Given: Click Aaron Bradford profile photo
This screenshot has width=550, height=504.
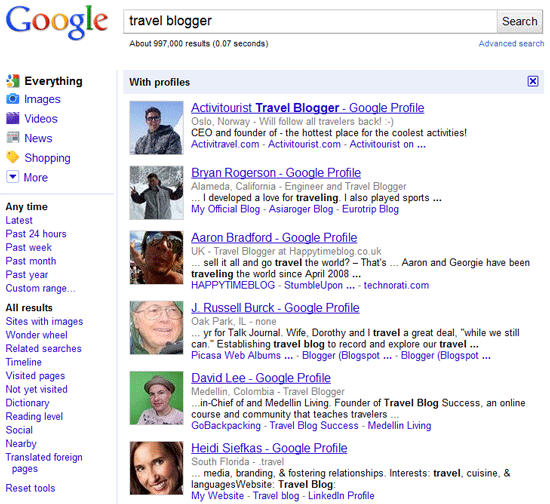Looking at the screenshot, I should coord(156,257).
